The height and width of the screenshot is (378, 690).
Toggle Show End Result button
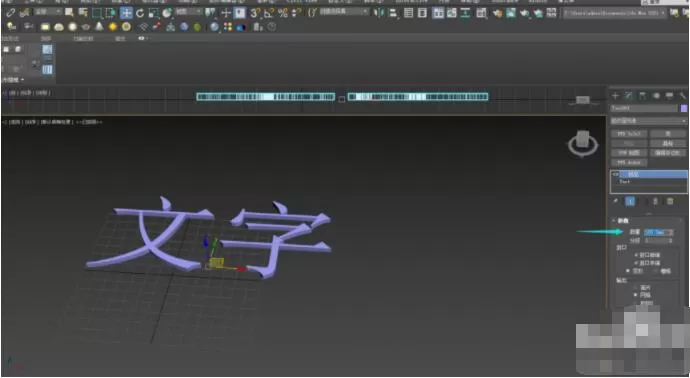(630, 201)
